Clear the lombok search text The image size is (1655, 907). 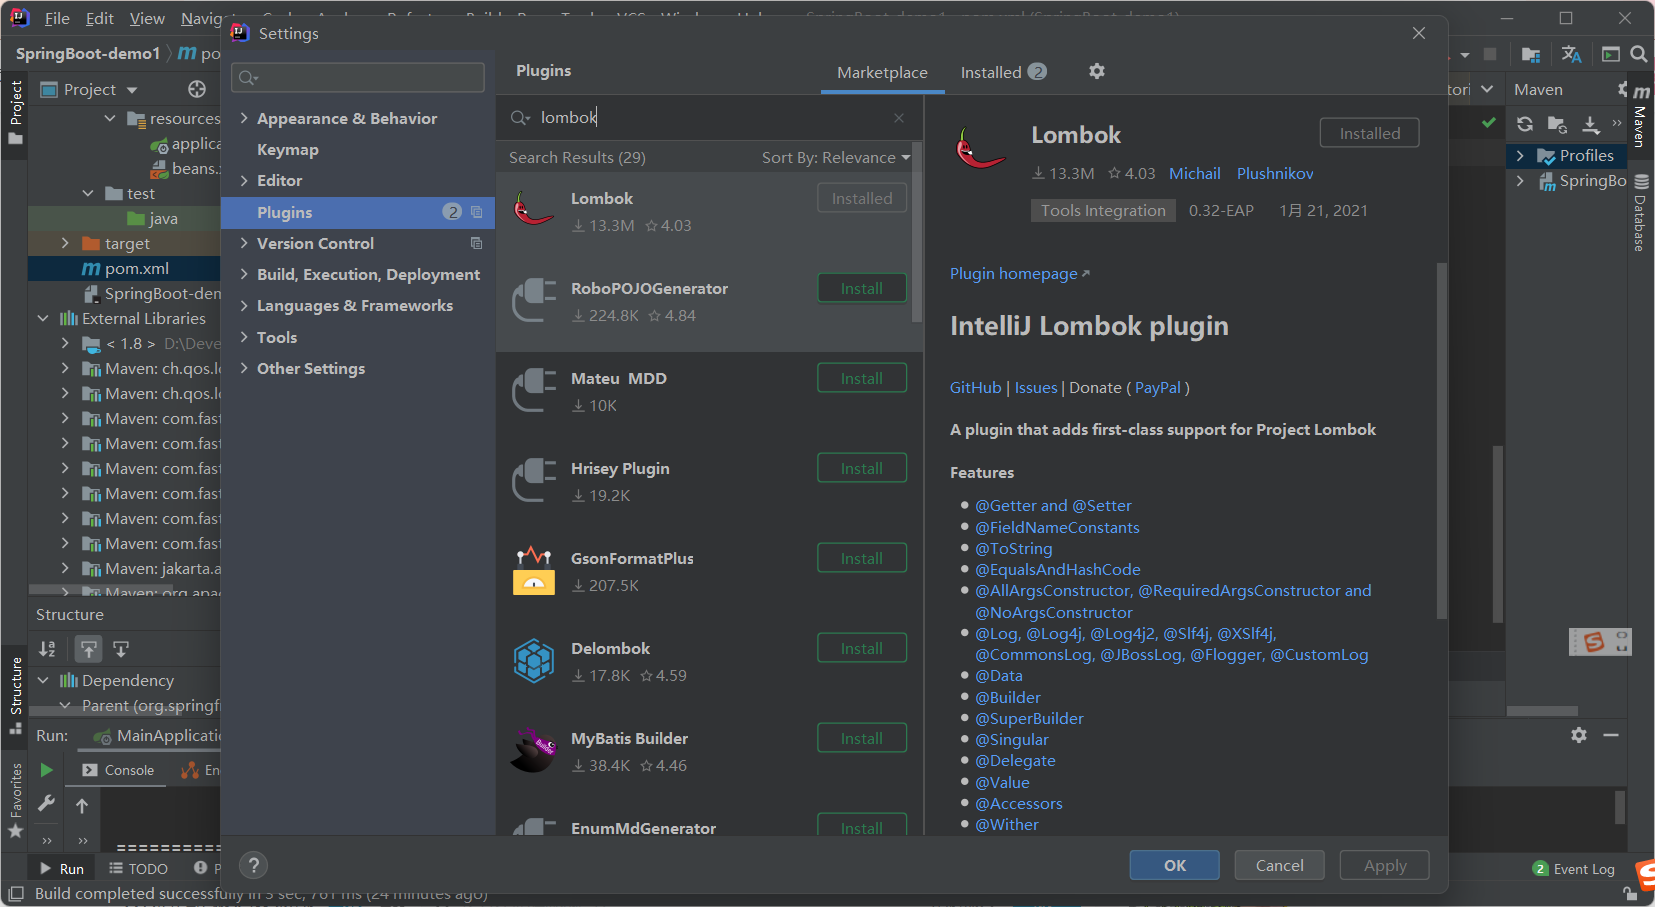click(899, 118)
